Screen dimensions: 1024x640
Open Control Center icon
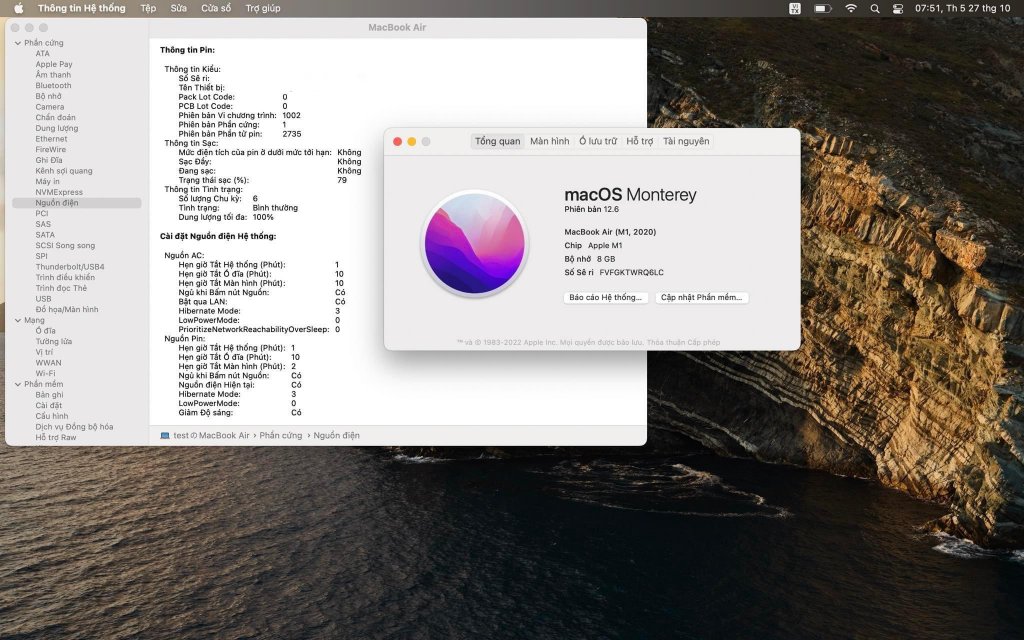[897, 8]
